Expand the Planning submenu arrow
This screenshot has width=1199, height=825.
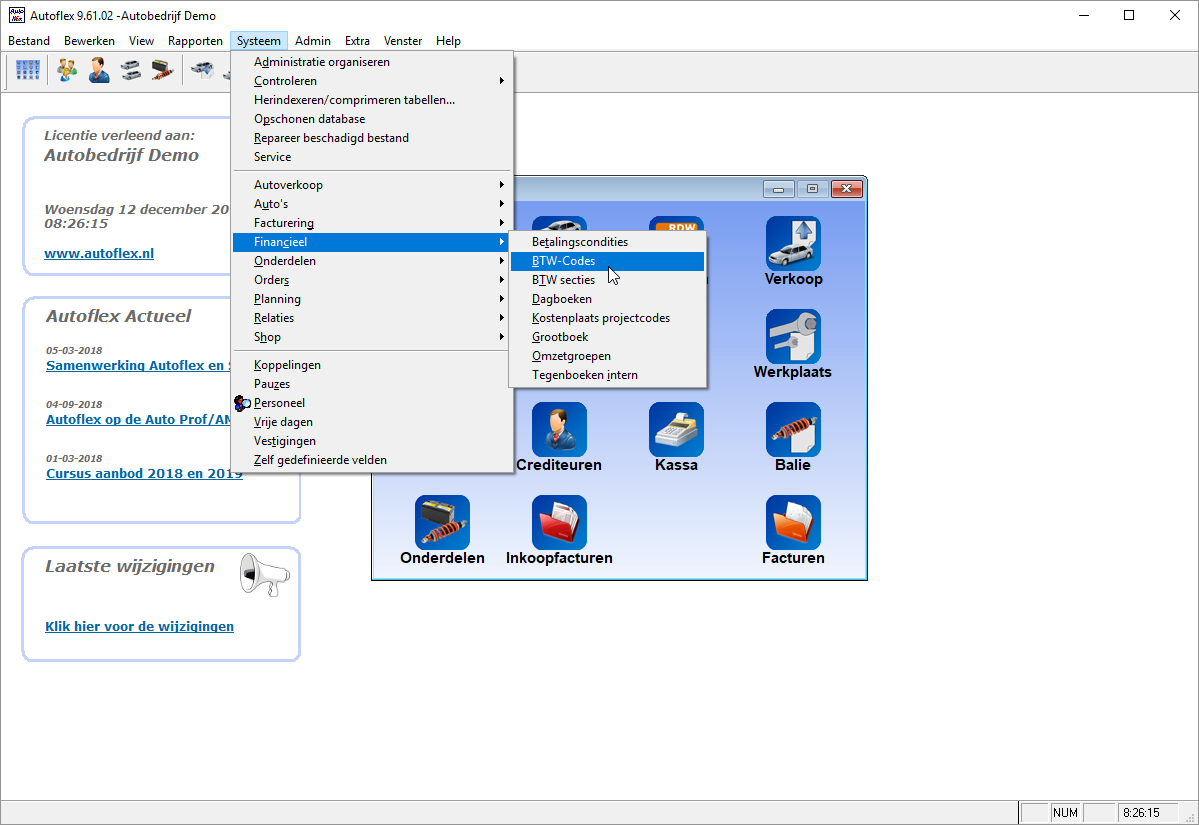pos(502,299)
